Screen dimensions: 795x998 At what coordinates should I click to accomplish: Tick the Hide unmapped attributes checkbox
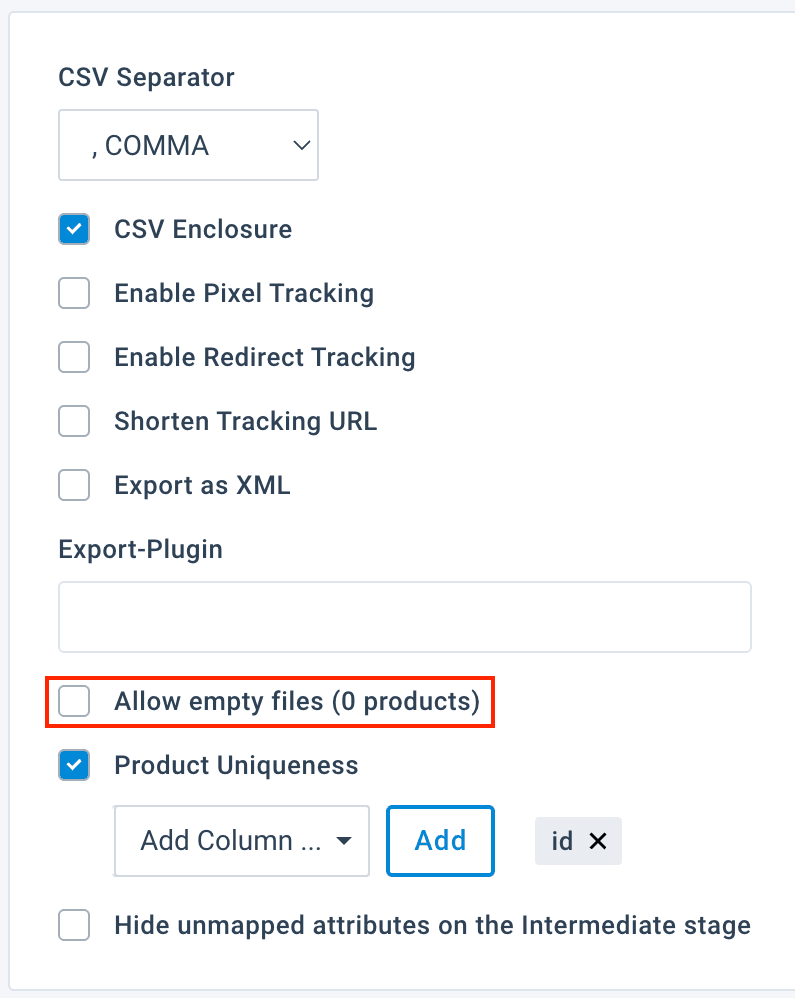tap(74, 925)
